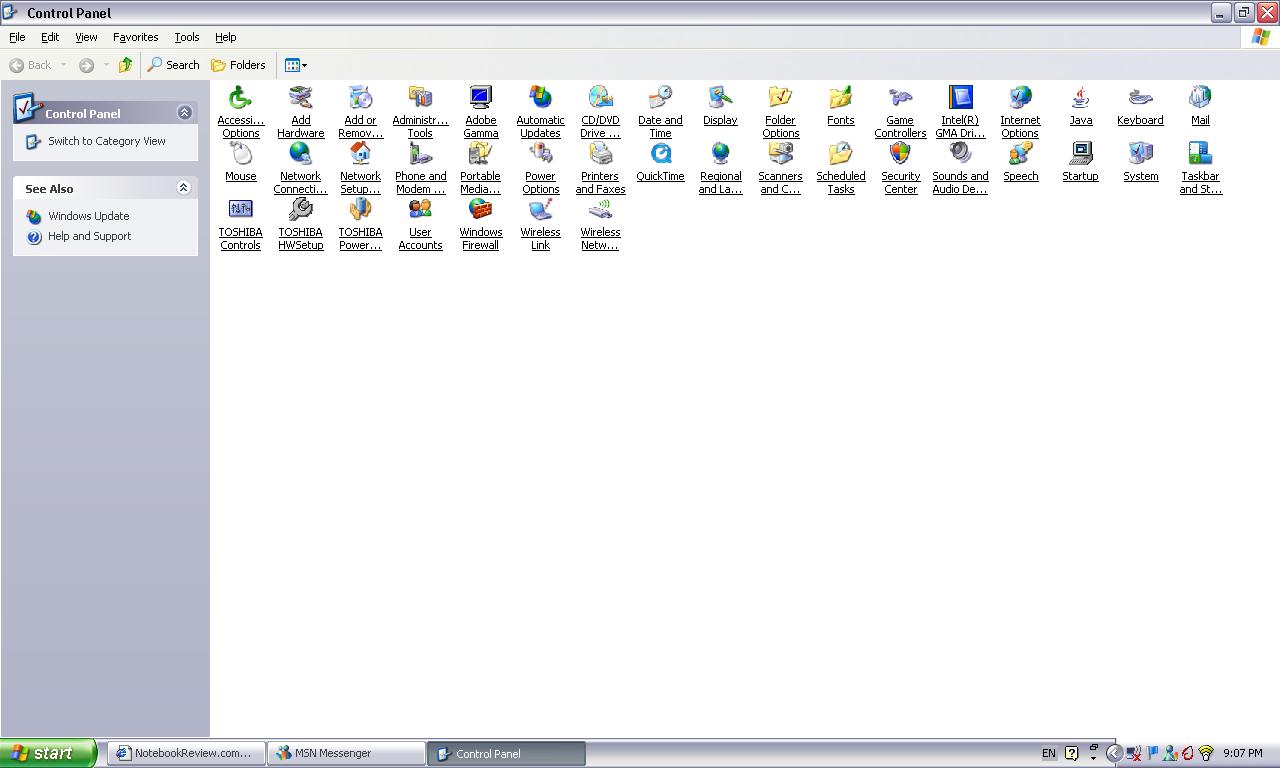Open Power Options icon
The height and width of the screenshot is (768, 1280).
click(540, 154)
